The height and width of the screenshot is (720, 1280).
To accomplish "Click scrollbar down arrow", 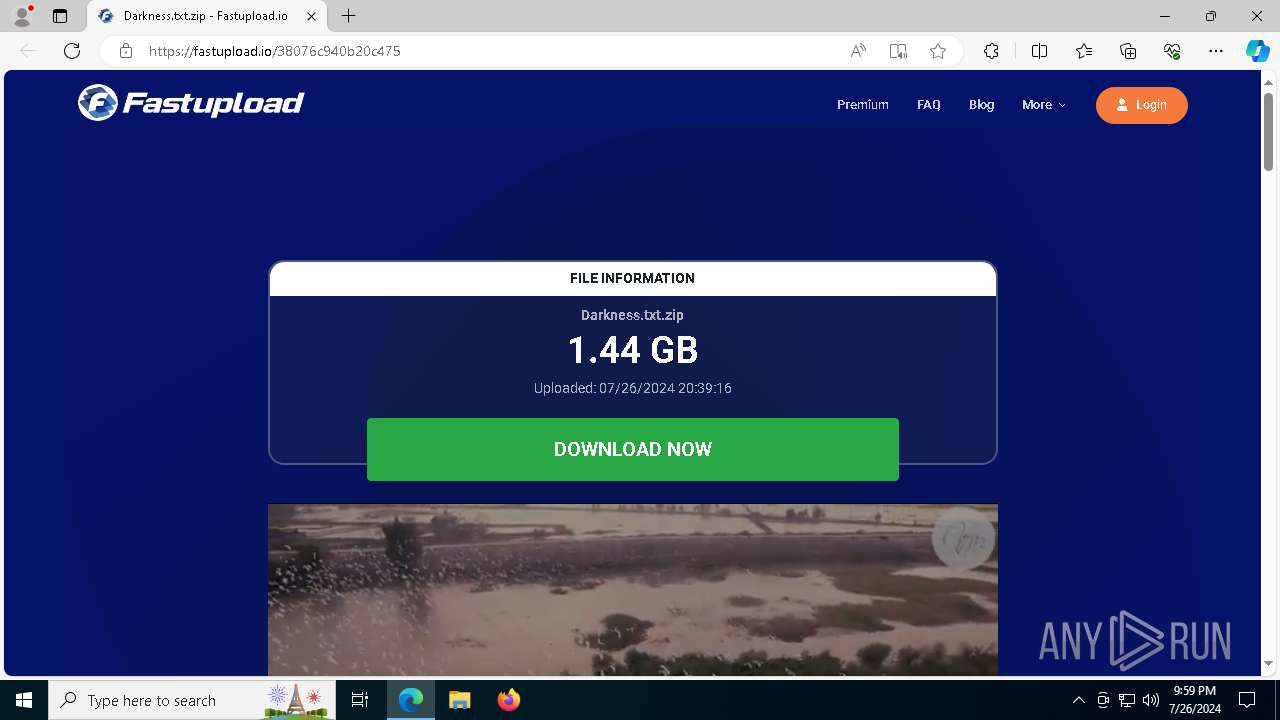I will (1268, 663).
